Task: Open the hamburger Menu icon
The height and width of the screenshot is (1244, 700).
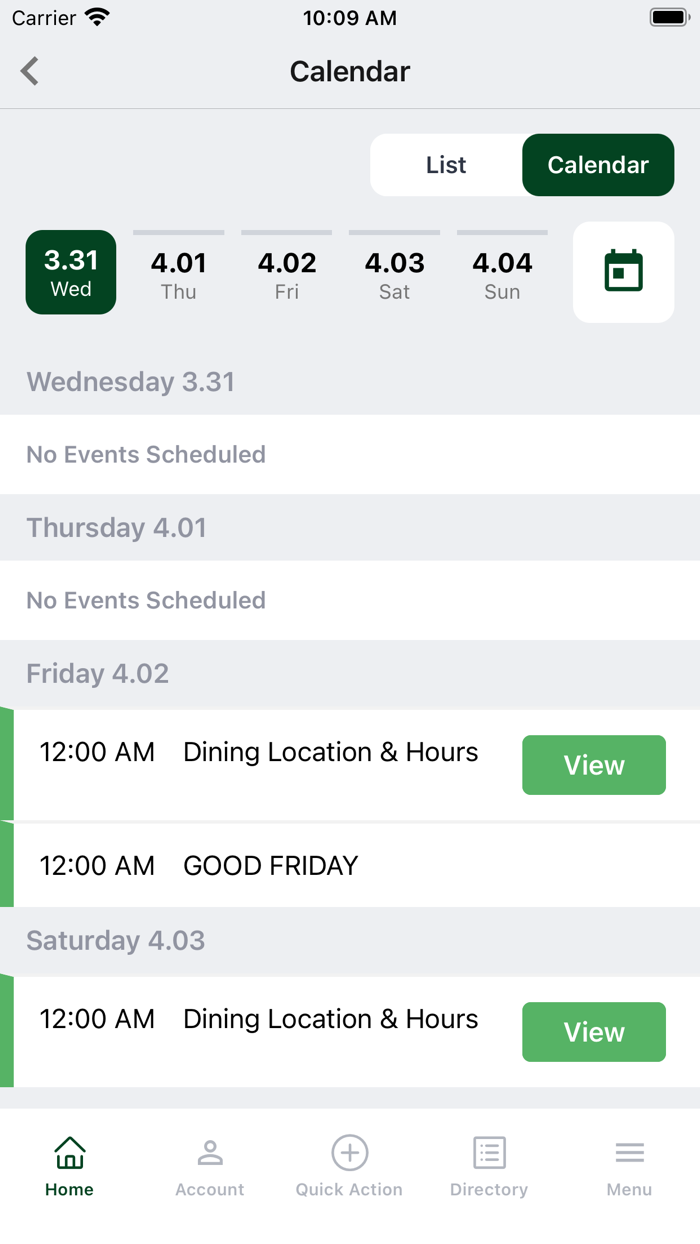Action: click(629, 1153)
